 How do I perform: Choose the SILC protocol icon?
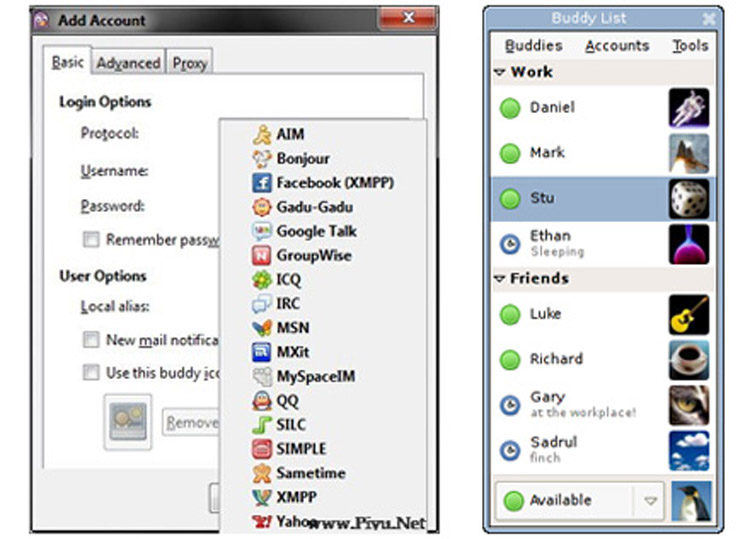click(x=262, y=425)
